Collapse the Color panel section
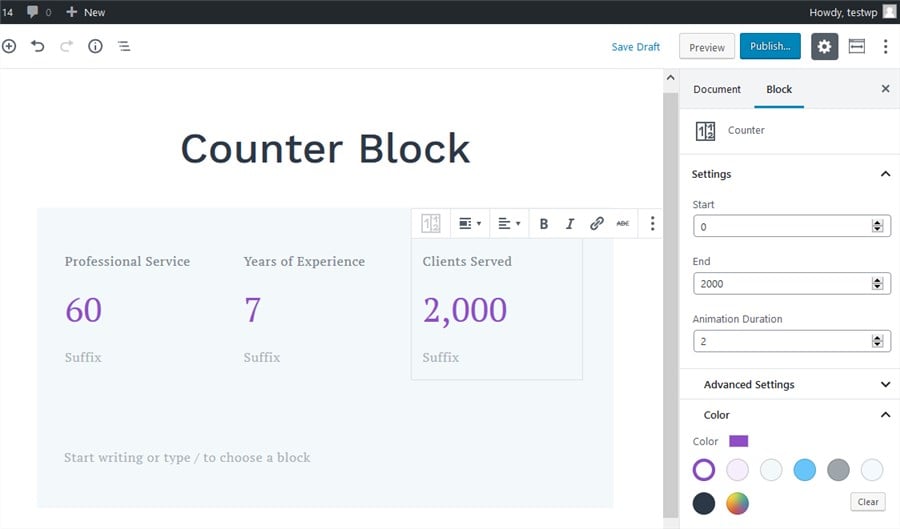Viewport: 900px width, 529px height. [x=885, y=415]
